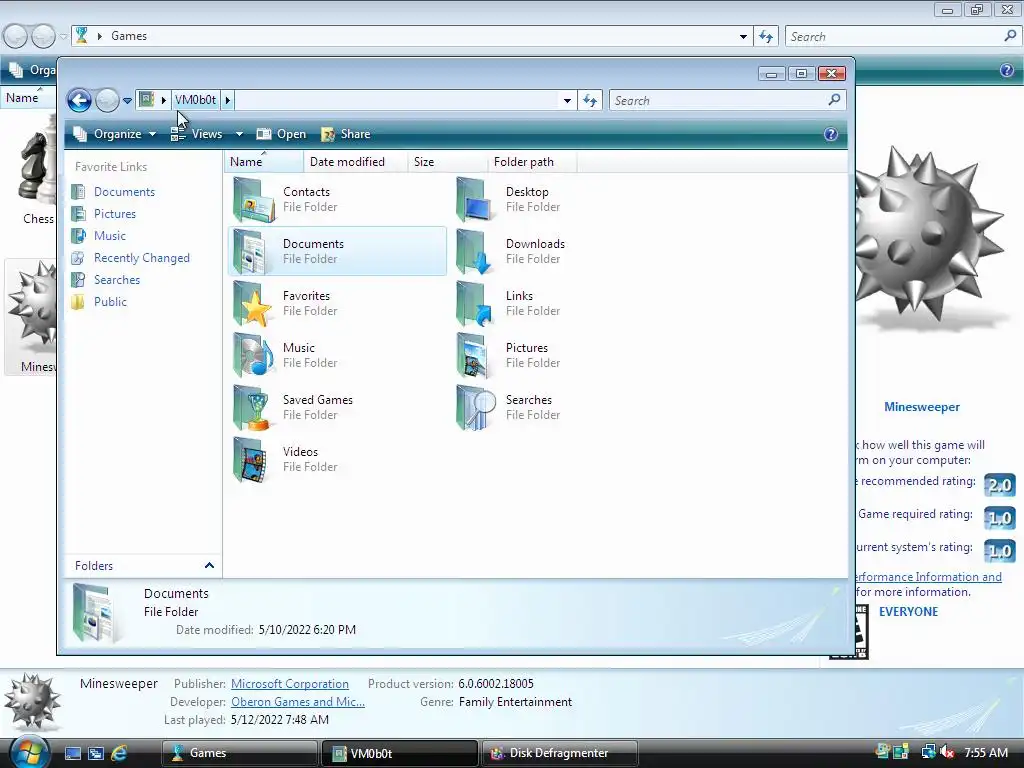Open the Contacts folder icon
The height and width of the screenshot is (768, 1024).
pos(255,199)
